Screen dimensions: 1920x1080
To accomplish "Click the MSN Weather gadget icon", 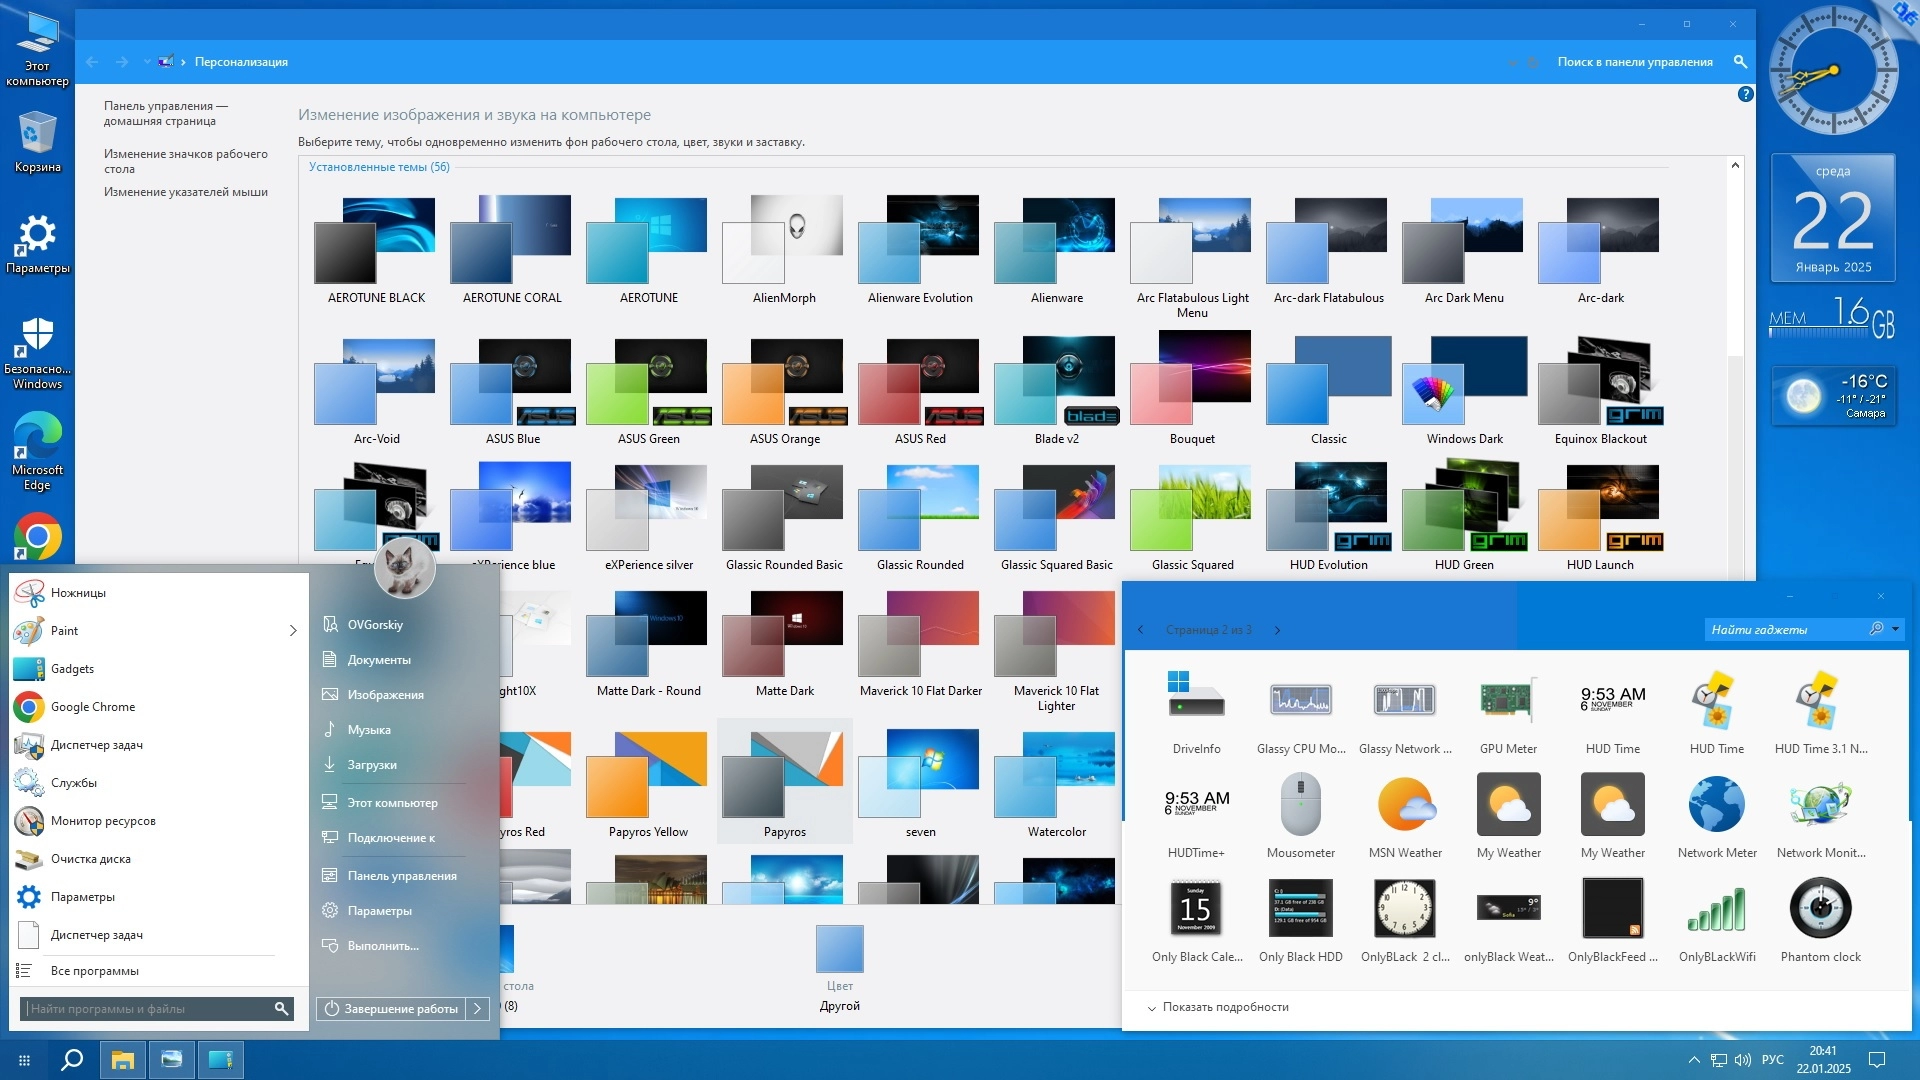I will pos(1405,805).
